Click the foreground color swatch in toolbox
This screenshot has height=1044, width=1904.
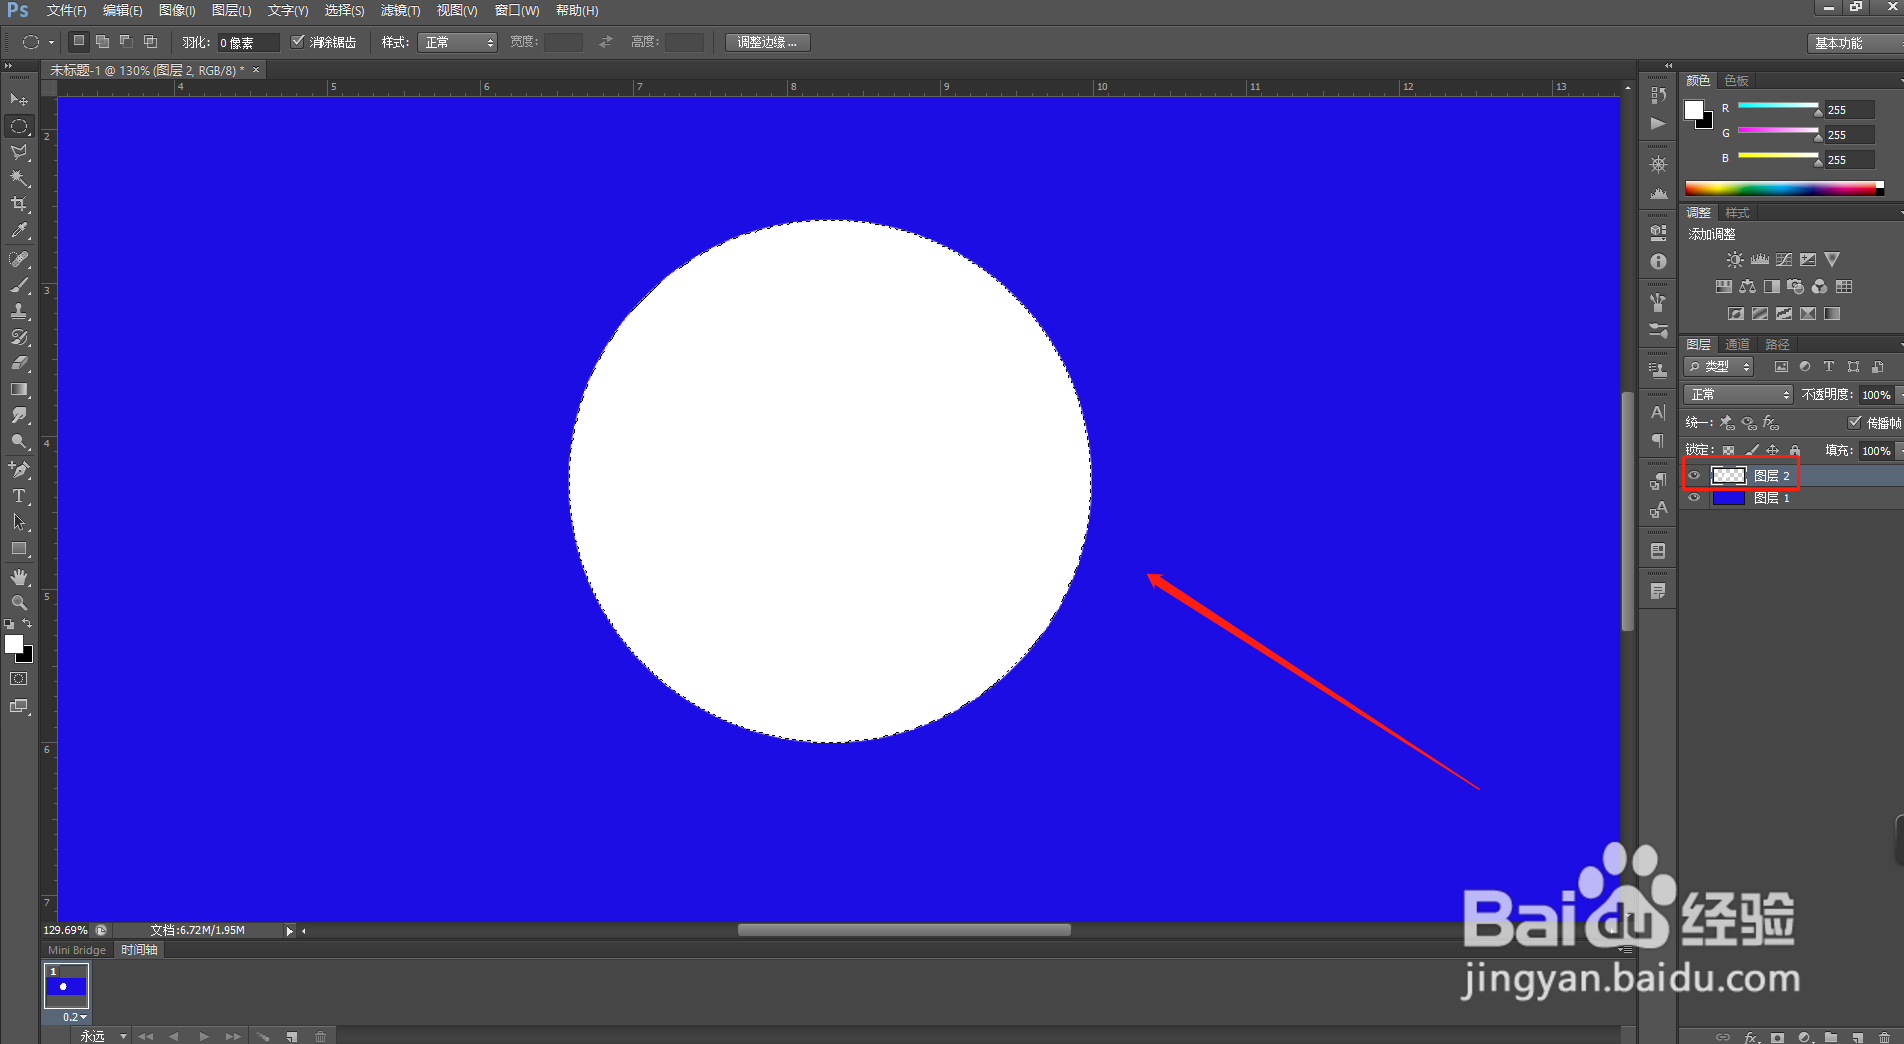(14, 645)
